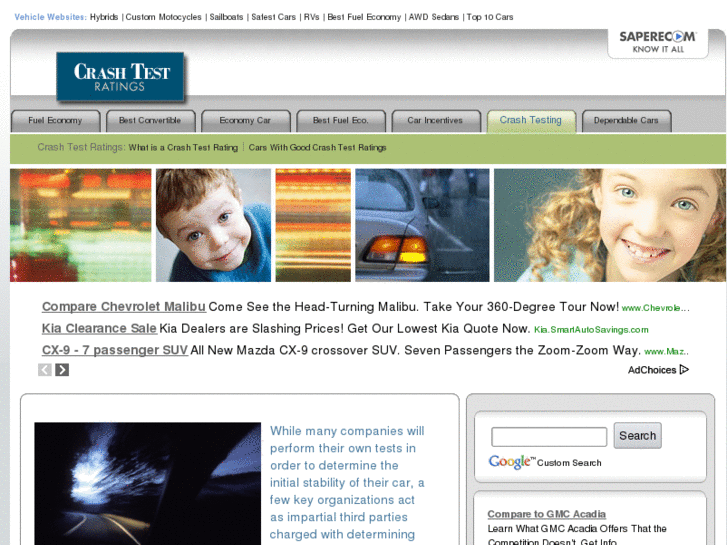727x545 pixels.
Task: Click the Kia.SmartAutoSavings.com URL
Action: click(x=591, y=330)
